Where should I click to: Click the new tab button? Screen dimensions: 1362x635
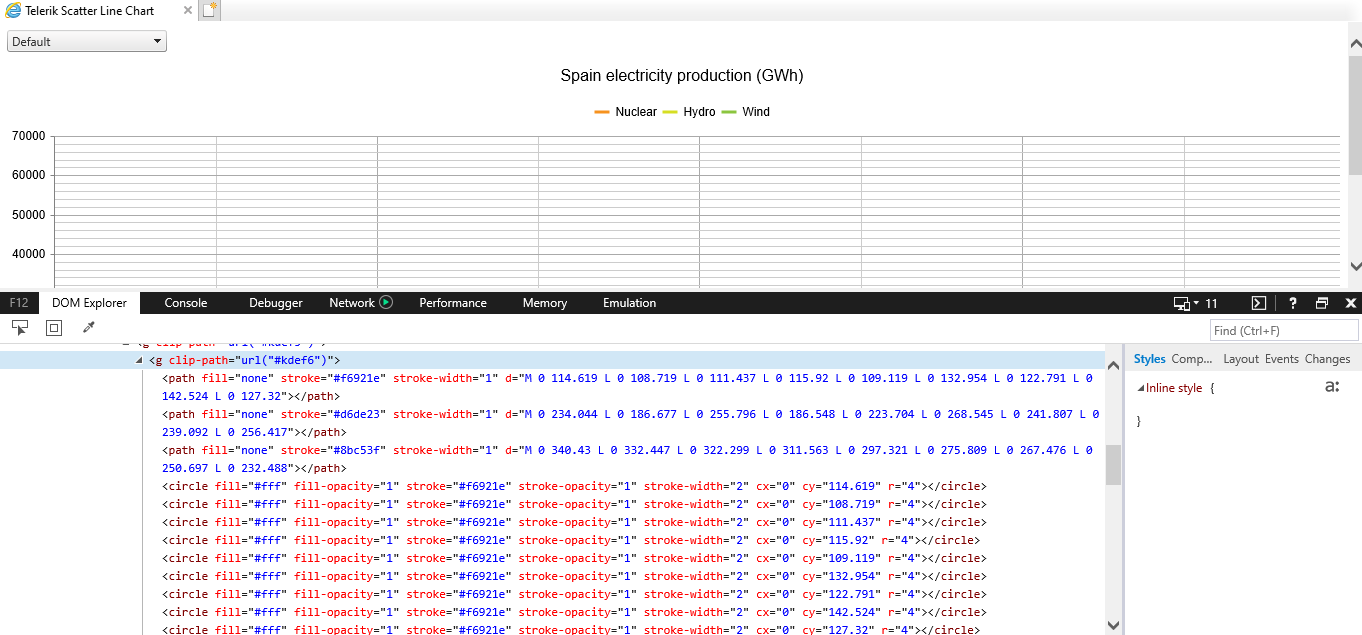209,10
